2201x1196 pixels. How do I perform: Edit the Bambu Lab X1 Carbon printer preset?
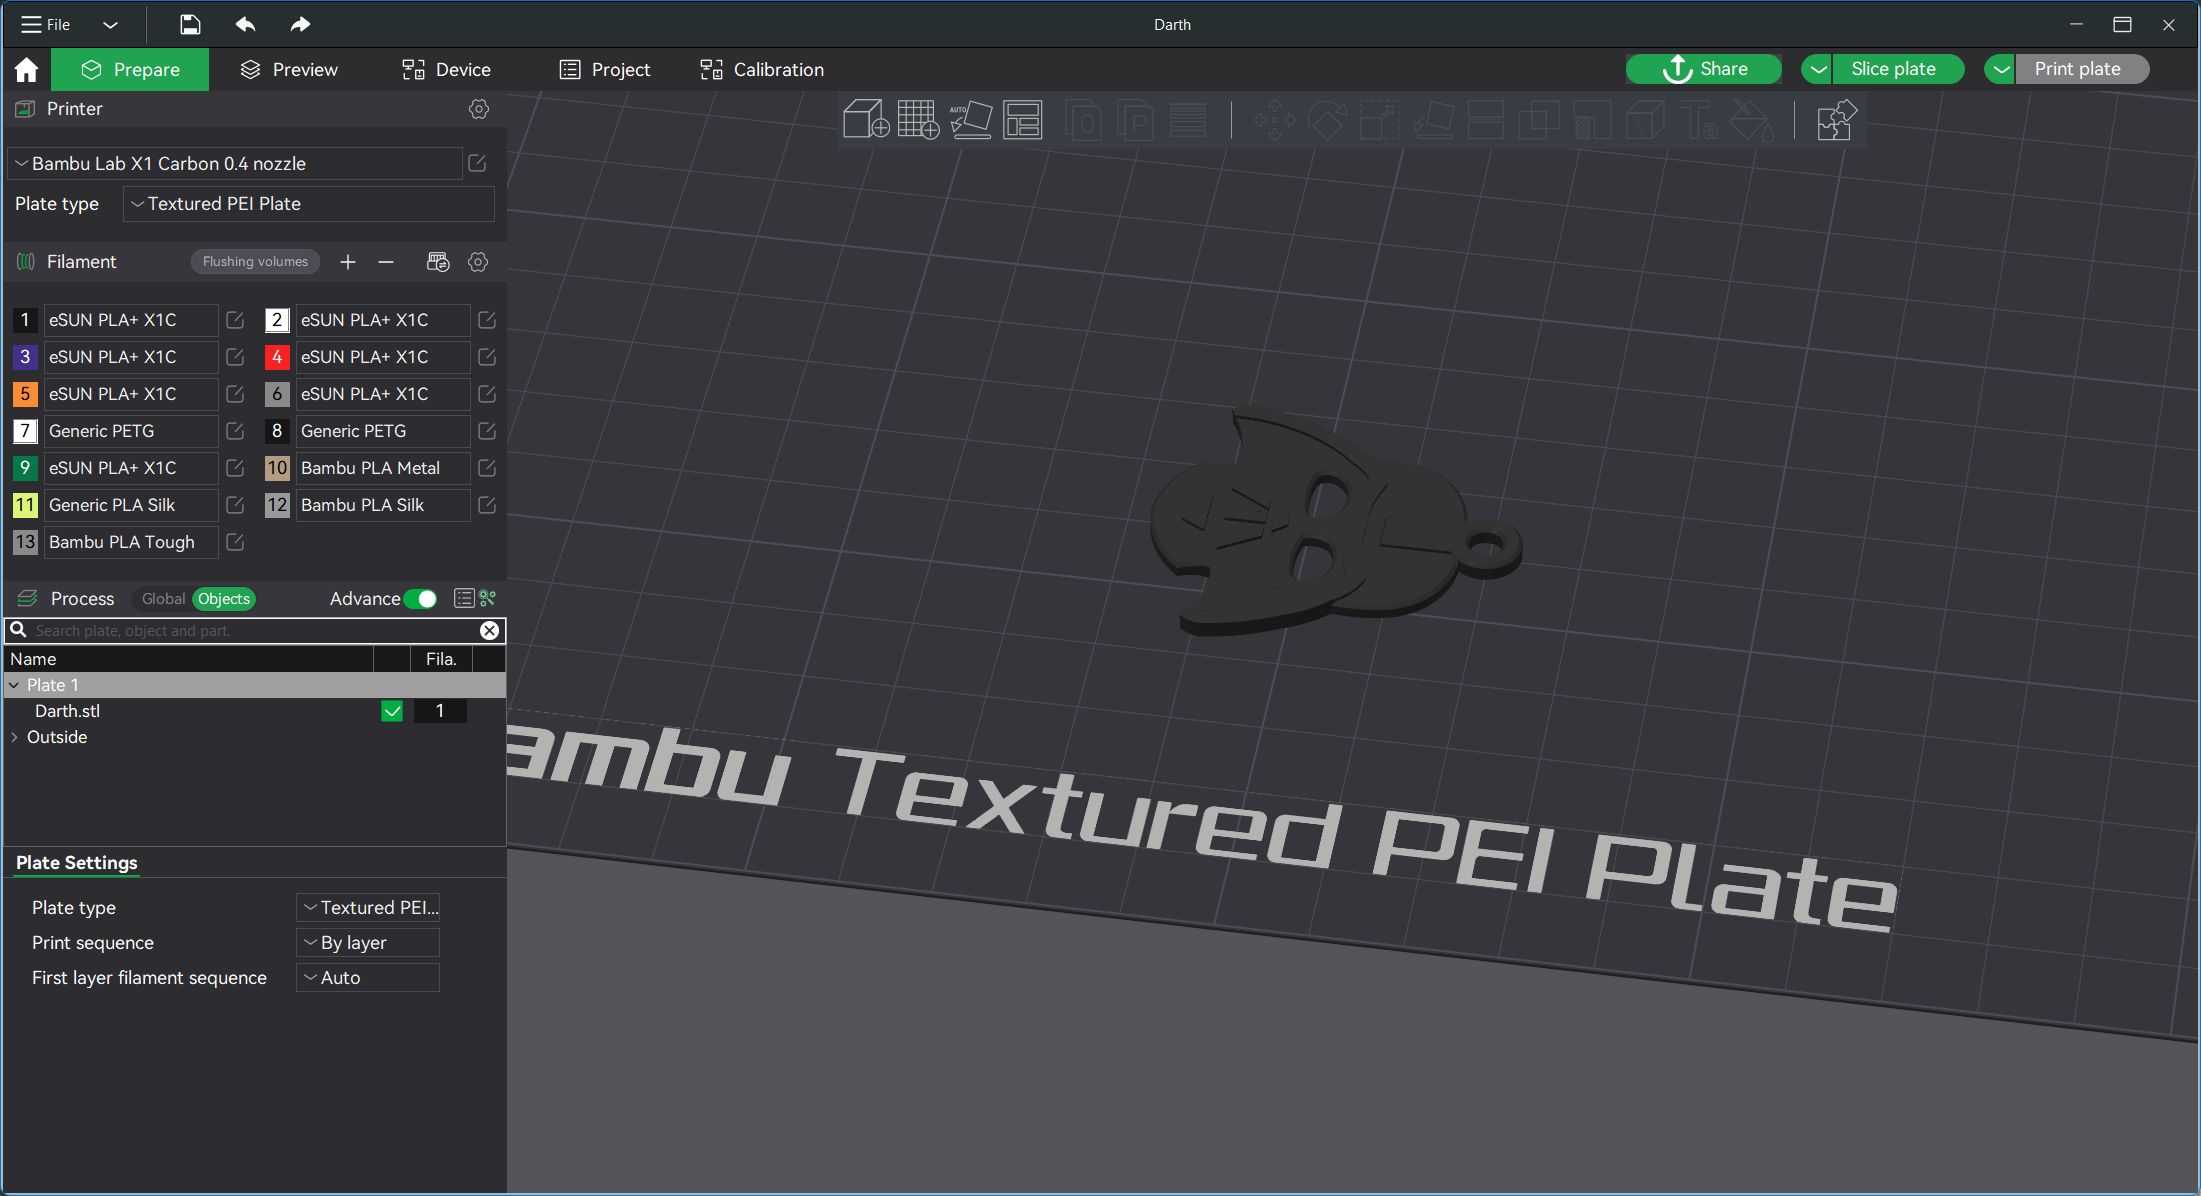click(477, 163)
